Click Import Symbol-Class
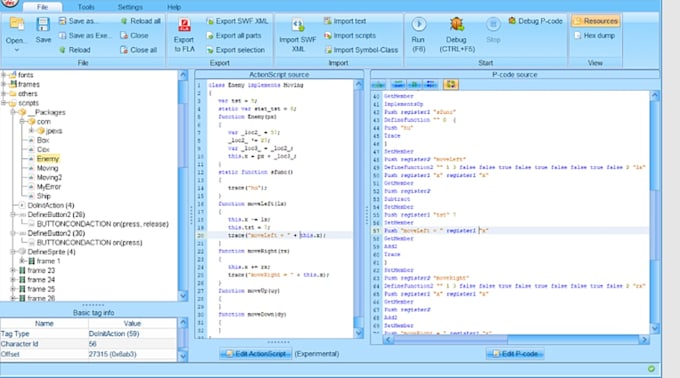Viewport: 680px width, 378px height. 361,50
